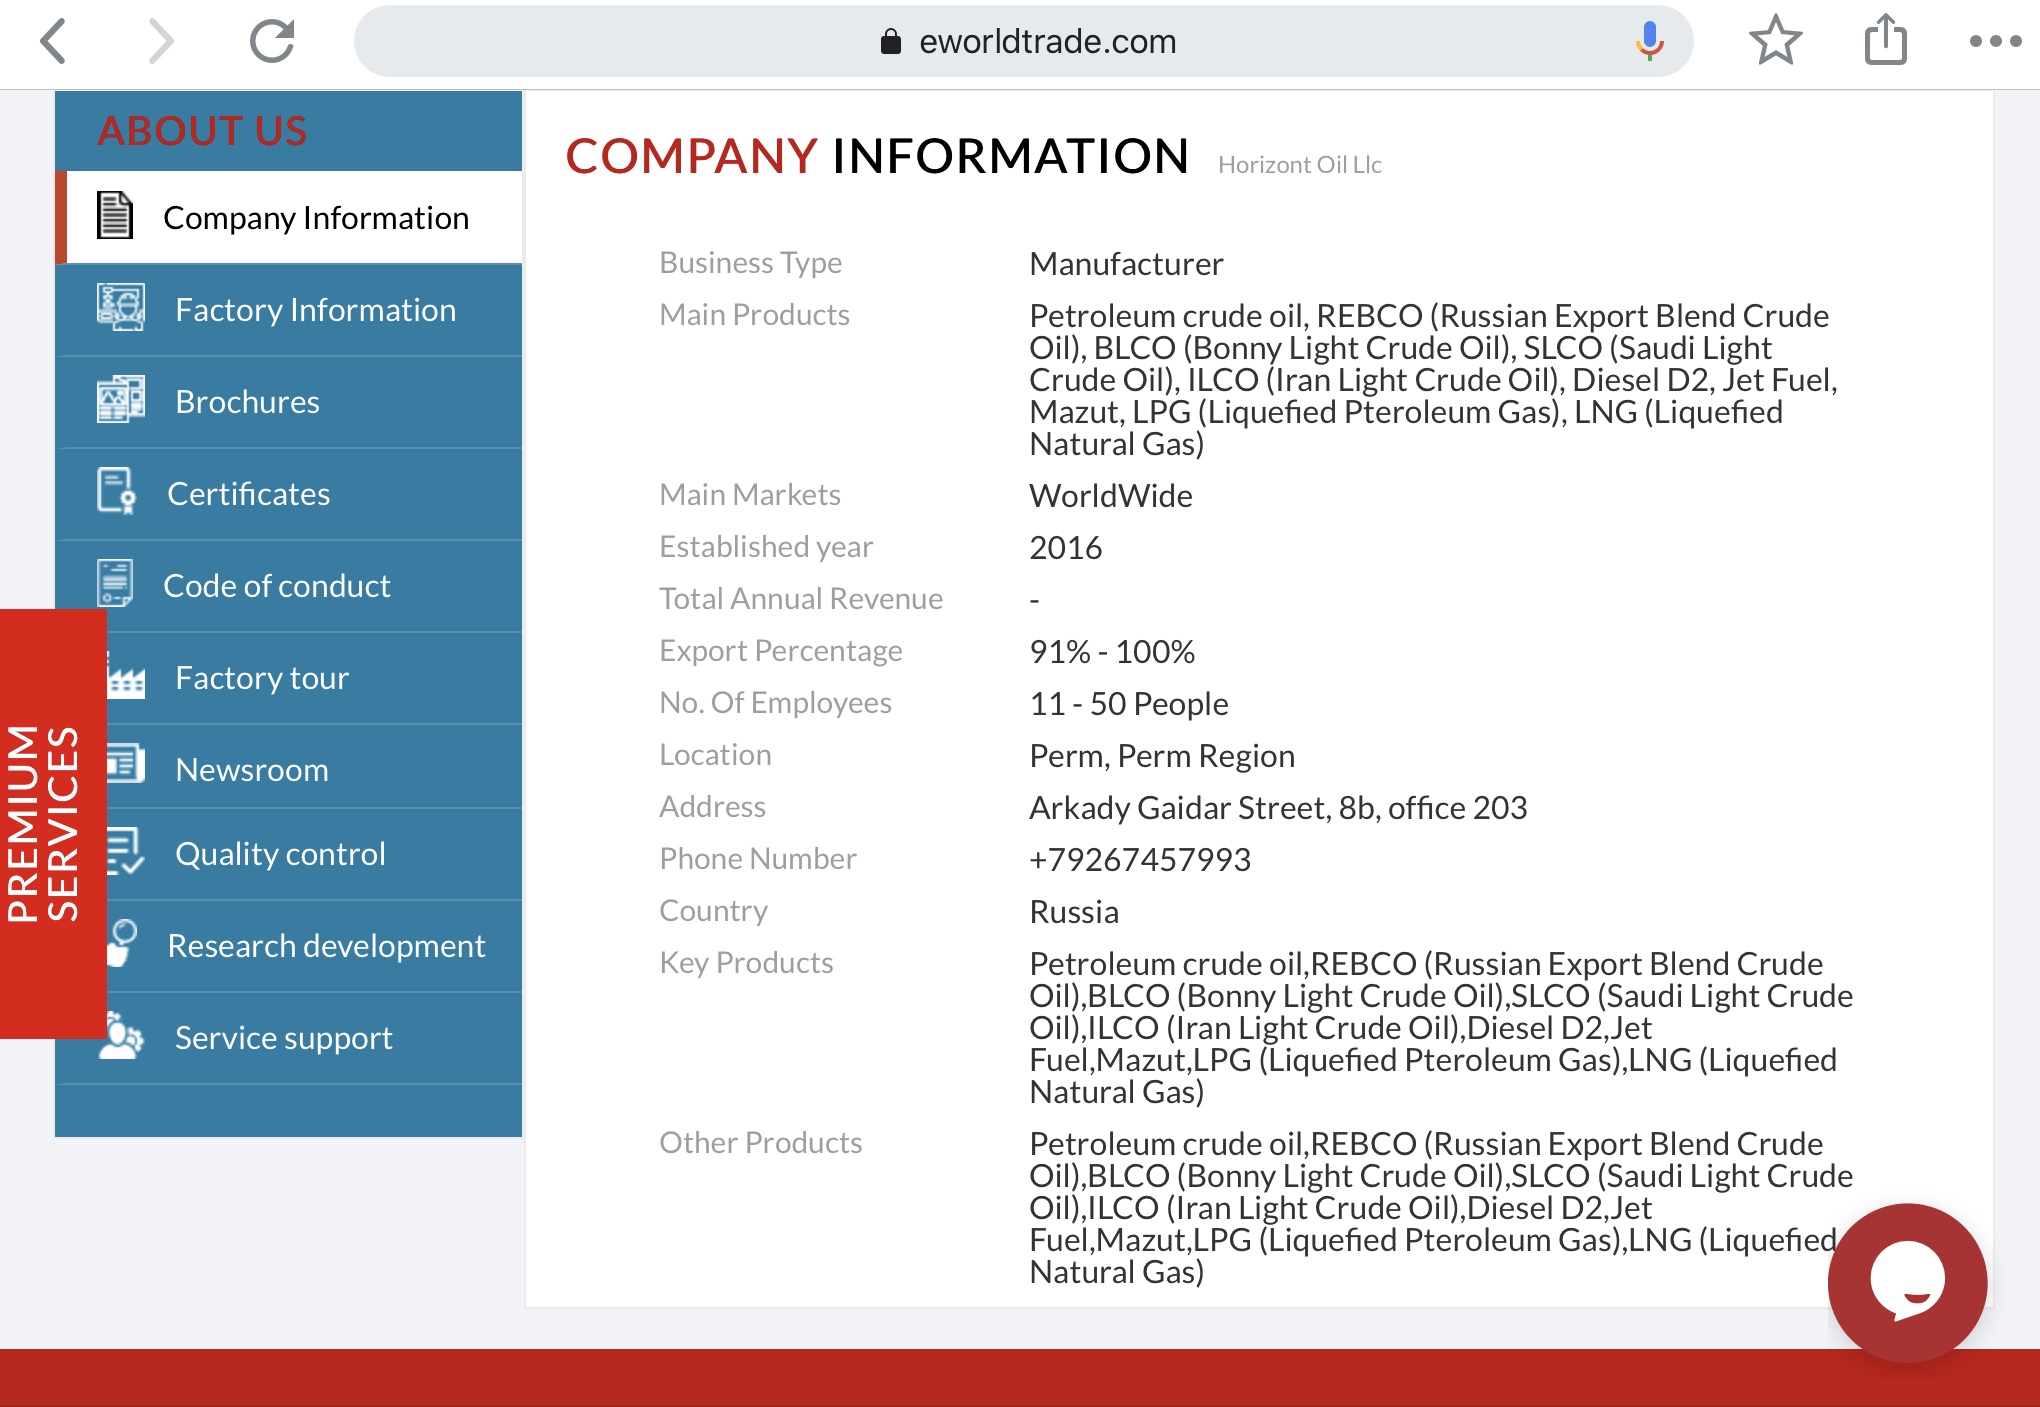Image resolution: width=2040 pixels, height=1407 pixels.
Task: Click the browser back arrow
Action: (x=54, y=42)
